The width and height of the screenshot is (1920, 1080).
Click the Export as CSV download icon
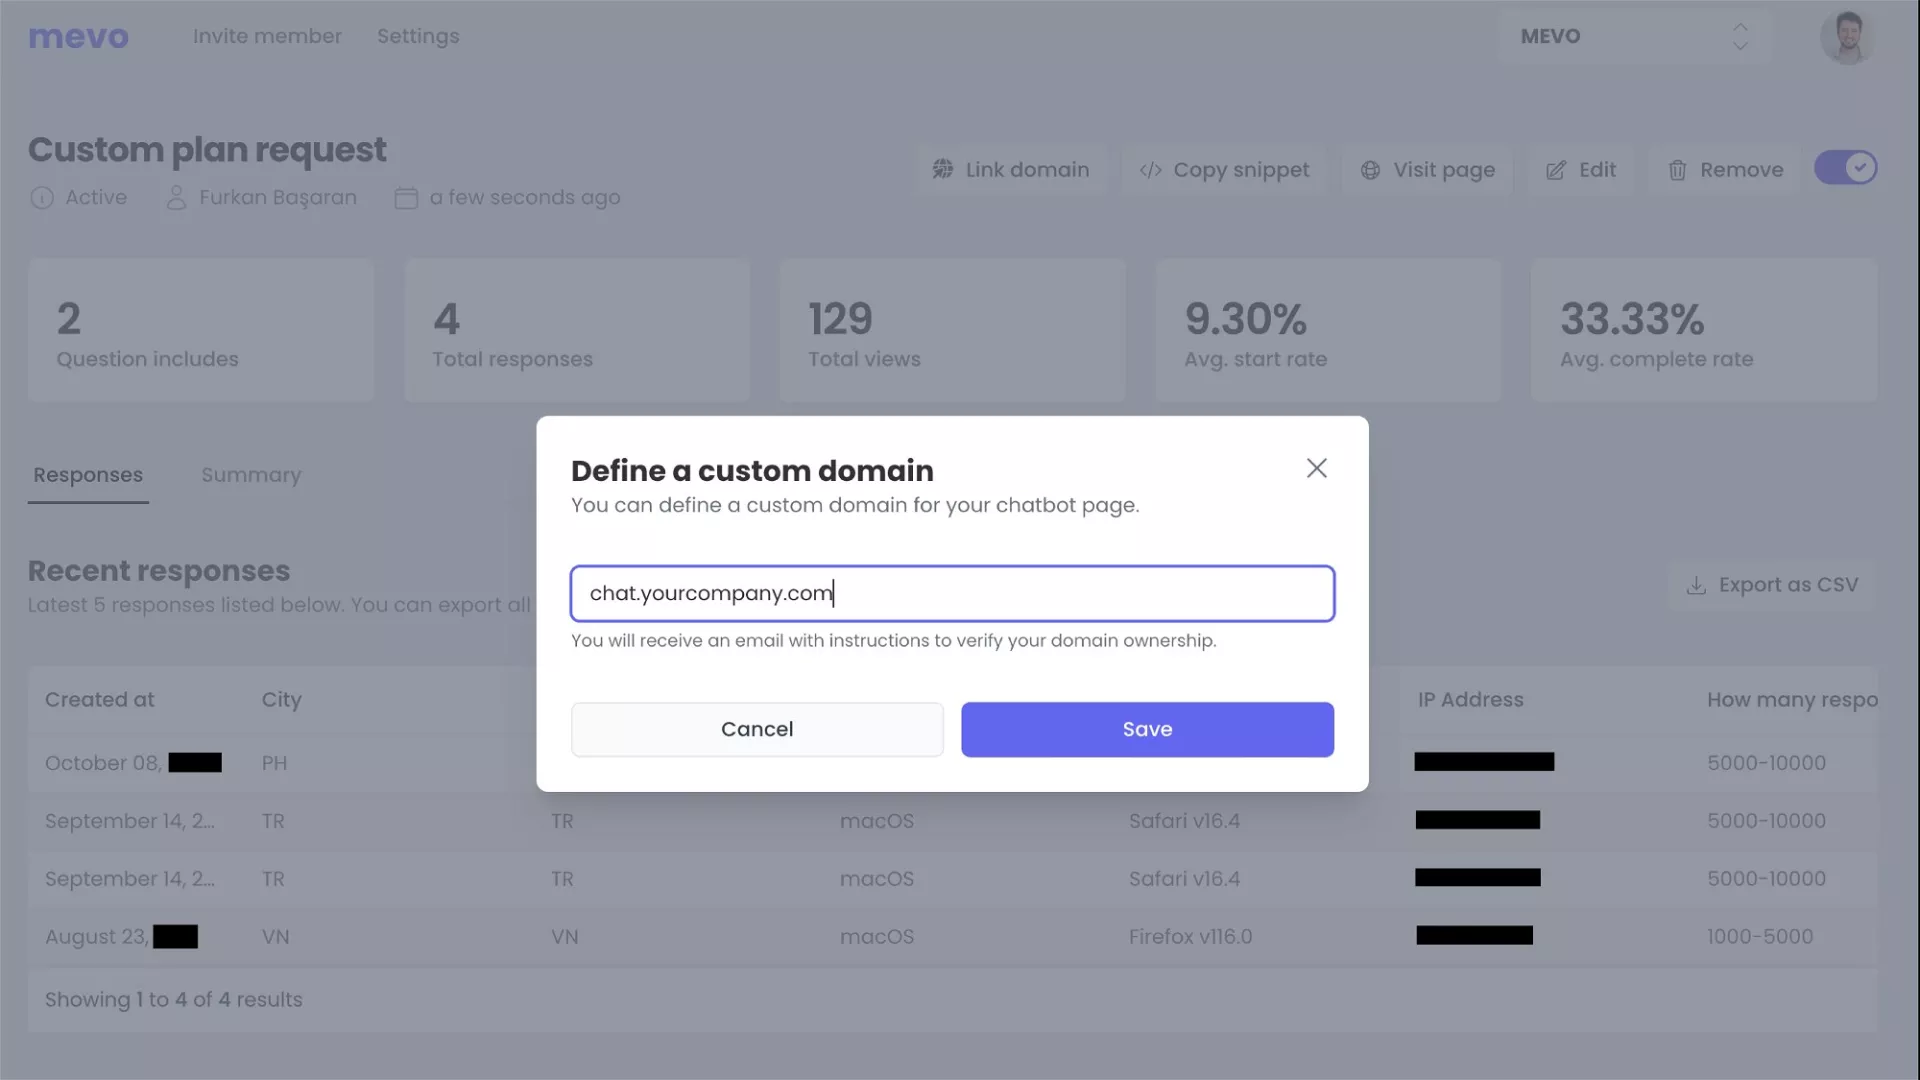[1696, 586]
